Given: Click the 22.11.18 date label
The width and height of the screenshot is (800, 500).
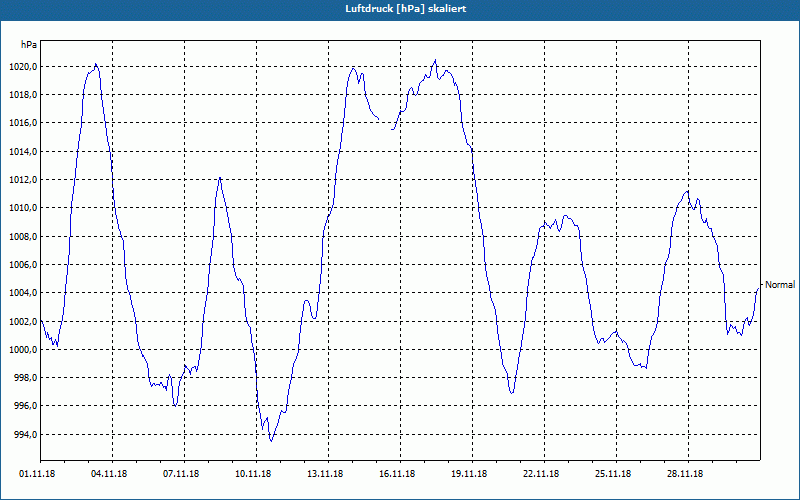Looking at the screenshot, I should click(541, 474).
